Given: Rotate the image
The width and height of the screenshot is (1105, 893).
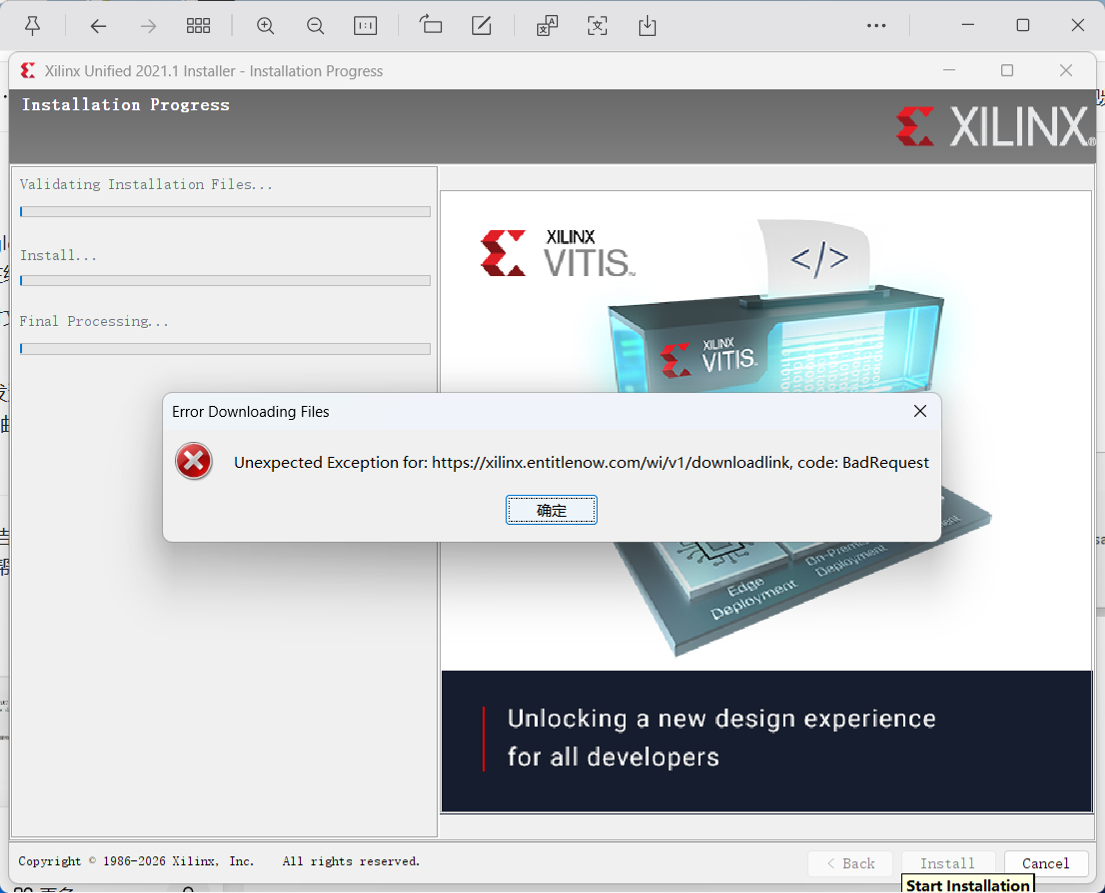Looking at the screenshot, I should 431,25.
